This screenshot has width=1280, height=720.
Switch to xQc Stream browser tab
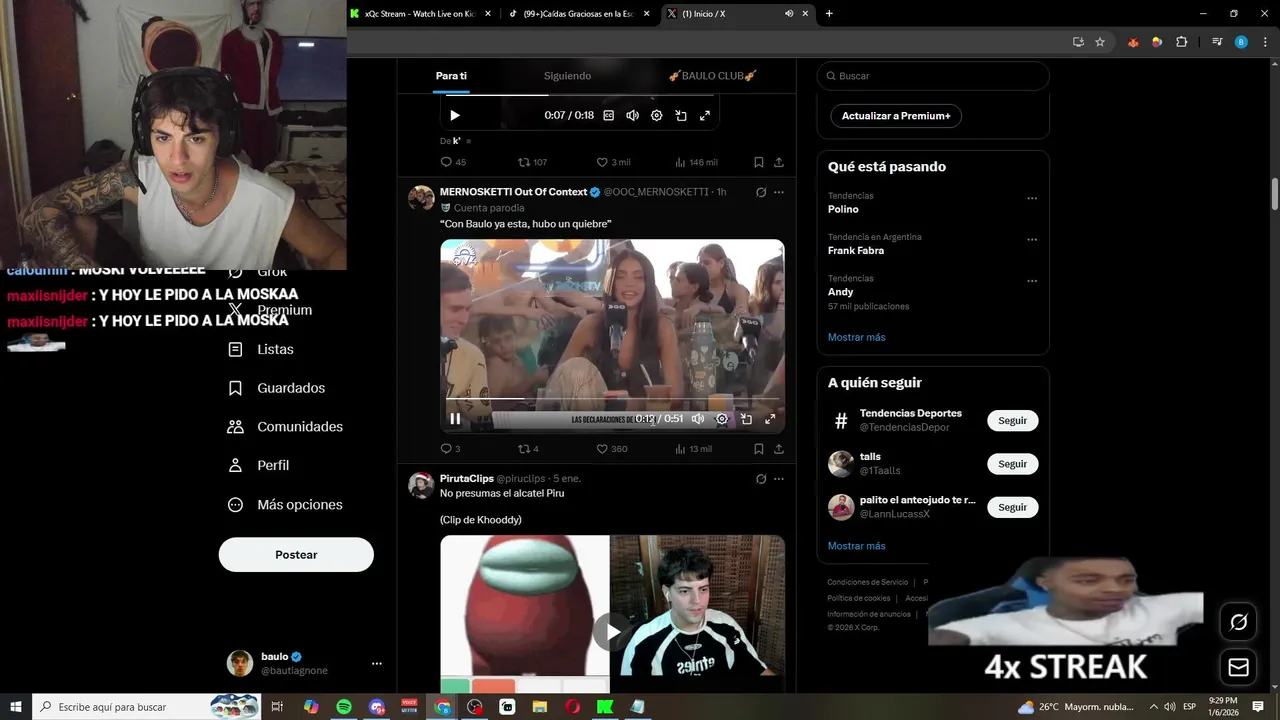[x=420, y=14]
